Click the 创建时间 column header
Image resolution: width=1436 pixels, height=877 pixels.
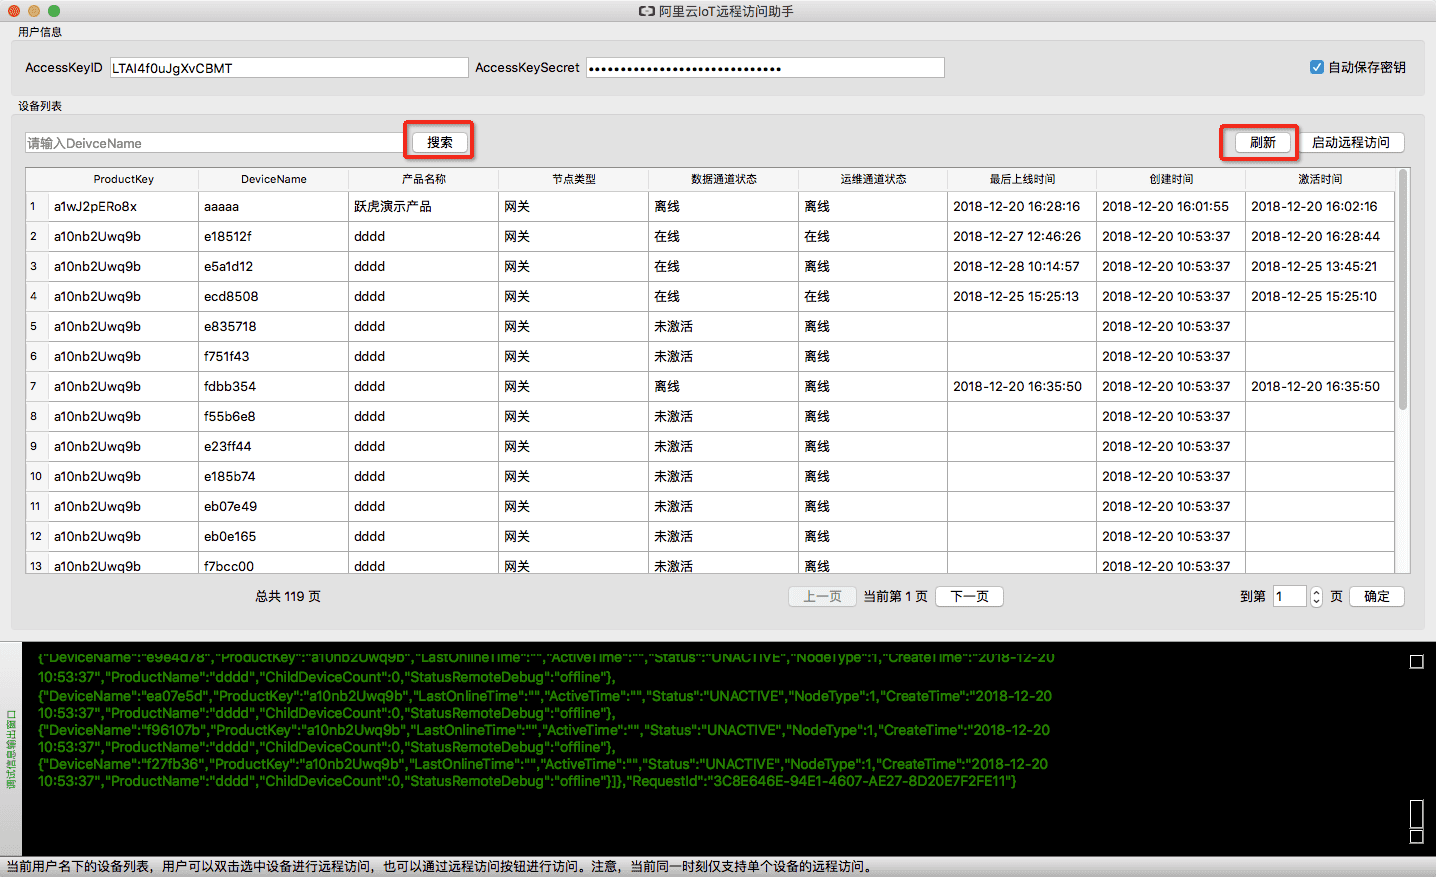[x=1171, y=179]
